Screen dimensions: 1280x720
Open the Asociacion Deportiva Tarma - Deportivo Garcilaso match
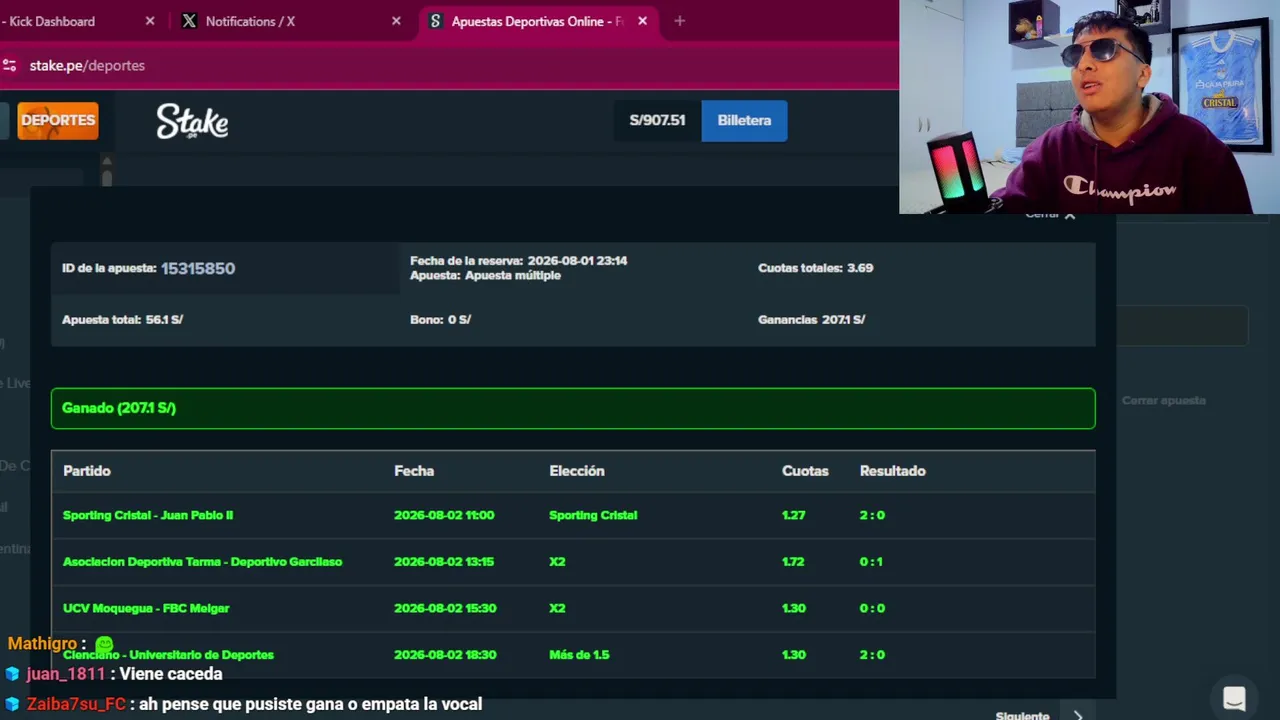tap(202, 562)
